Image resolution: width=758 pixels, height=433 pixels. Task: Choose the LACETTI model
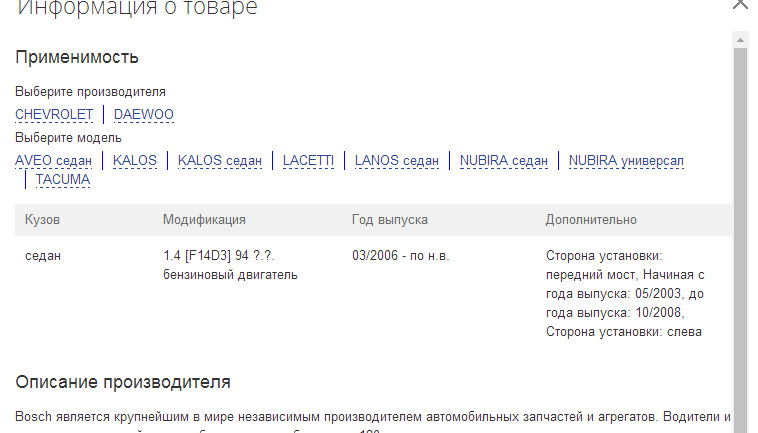(x=308, y=161)
